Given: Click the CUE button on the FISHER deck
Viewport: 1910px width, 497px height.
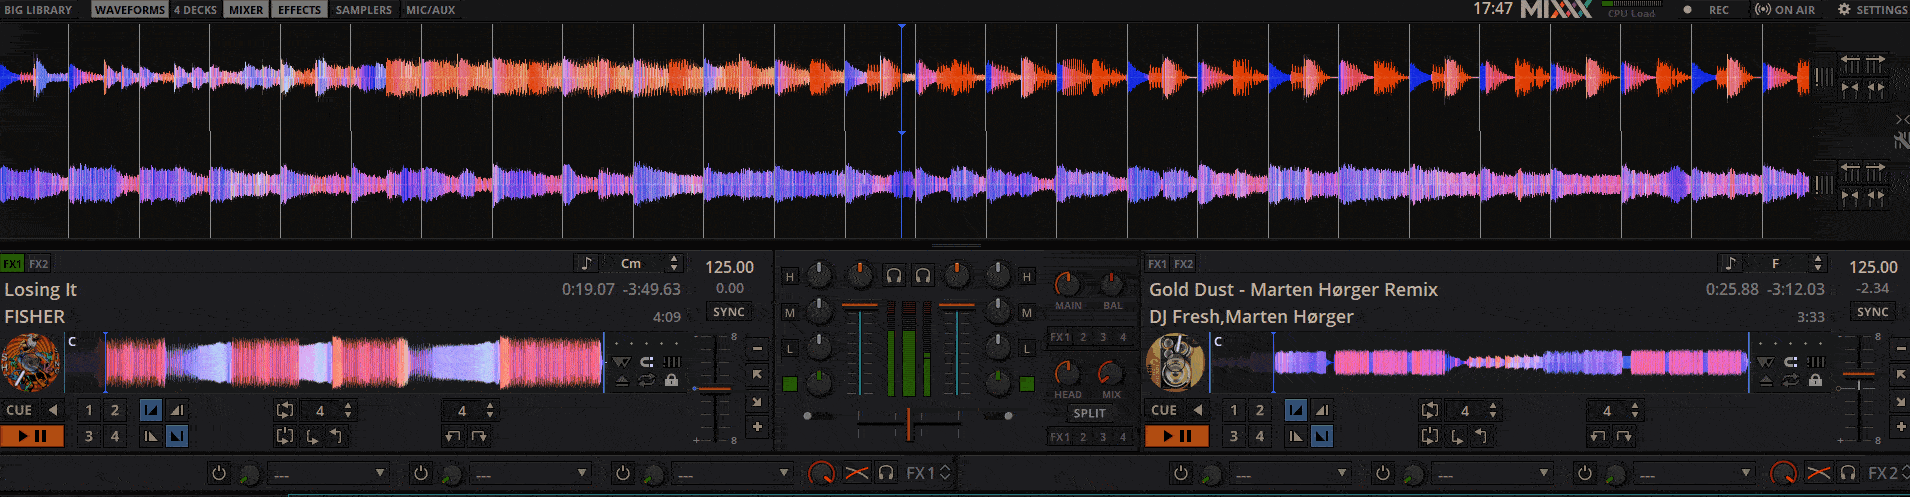Looking at the screenshot, I should coord(19,410).
